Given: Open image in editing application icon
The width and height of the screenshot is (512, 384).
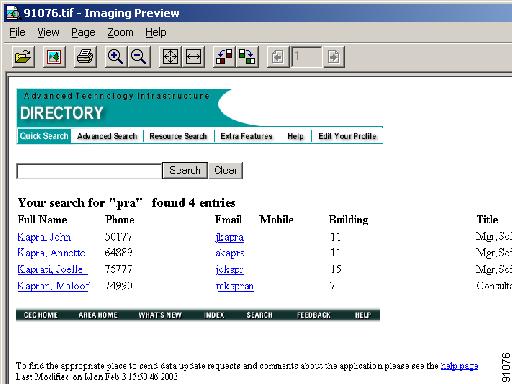Looking at the screenshot, I should click(x=54, y=57).
